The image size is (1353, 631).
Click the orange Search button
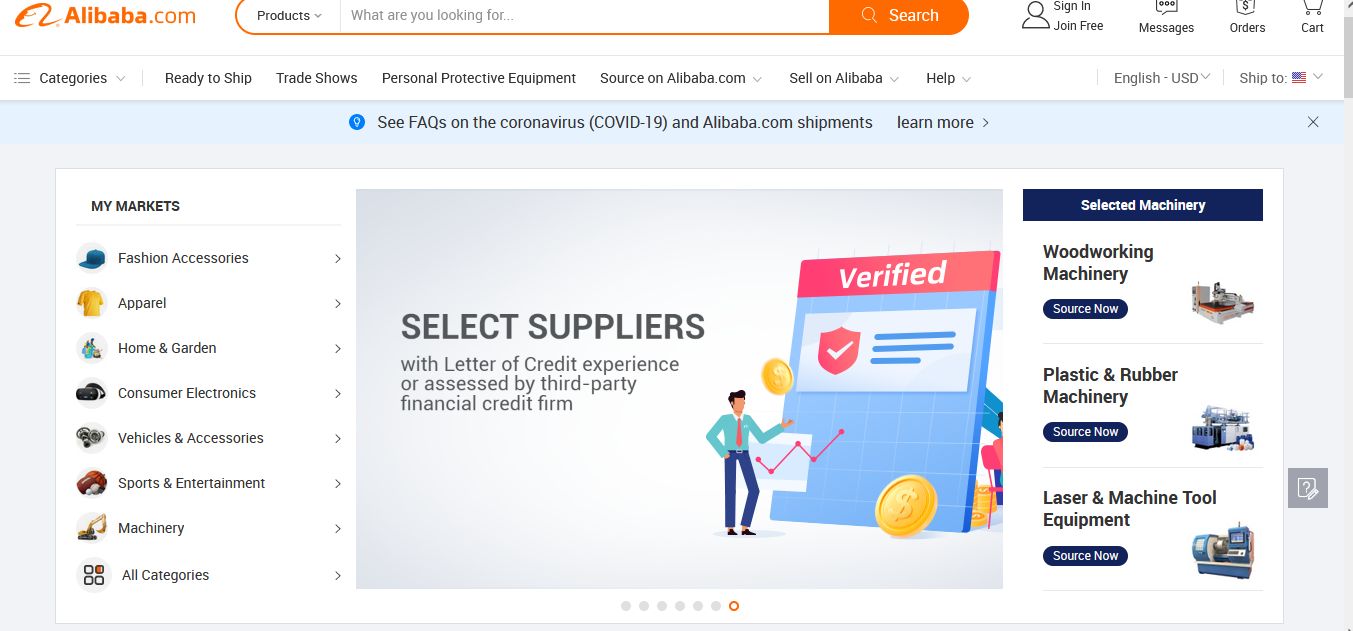(899, 16)
